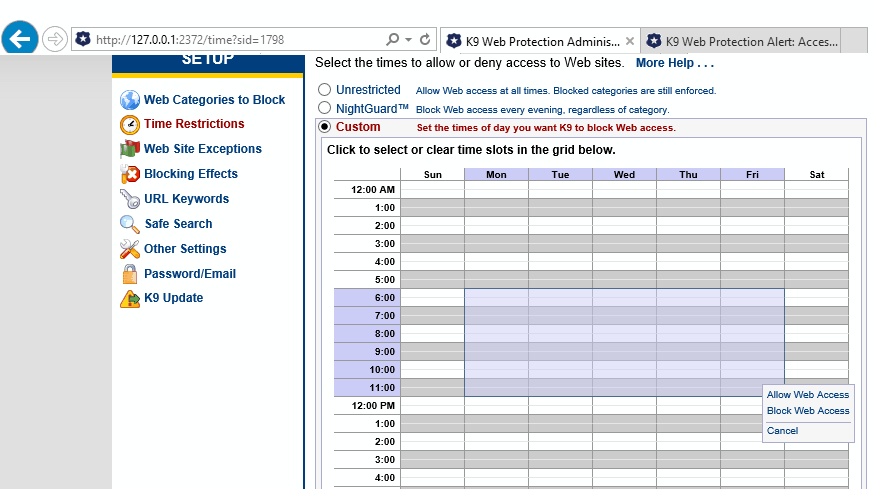875x489 pixels.
Task: Open Blocking Effects link
Action: click(191, 174)
